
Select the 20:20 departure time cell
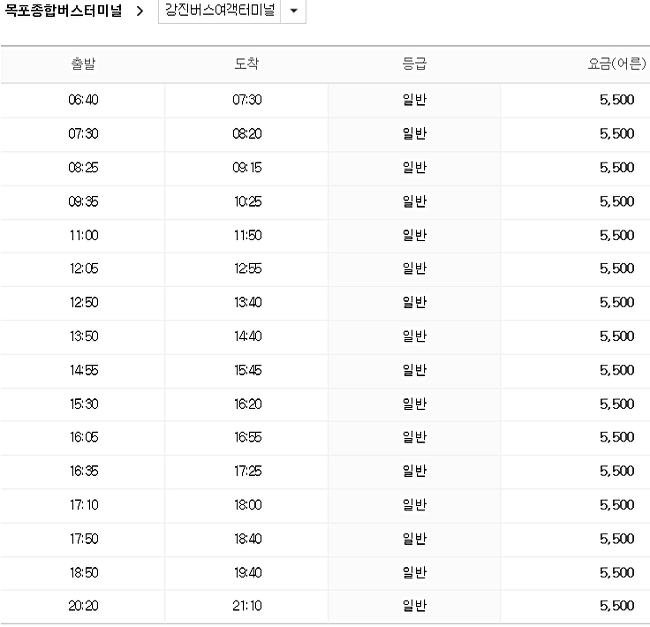pyautogui.click(x=83, y=606)
